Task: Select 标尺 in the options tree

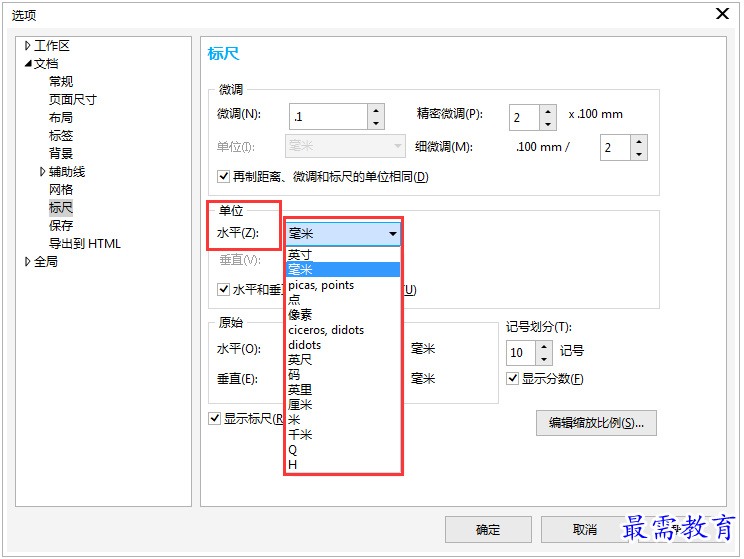Action: tap(61, 207)
